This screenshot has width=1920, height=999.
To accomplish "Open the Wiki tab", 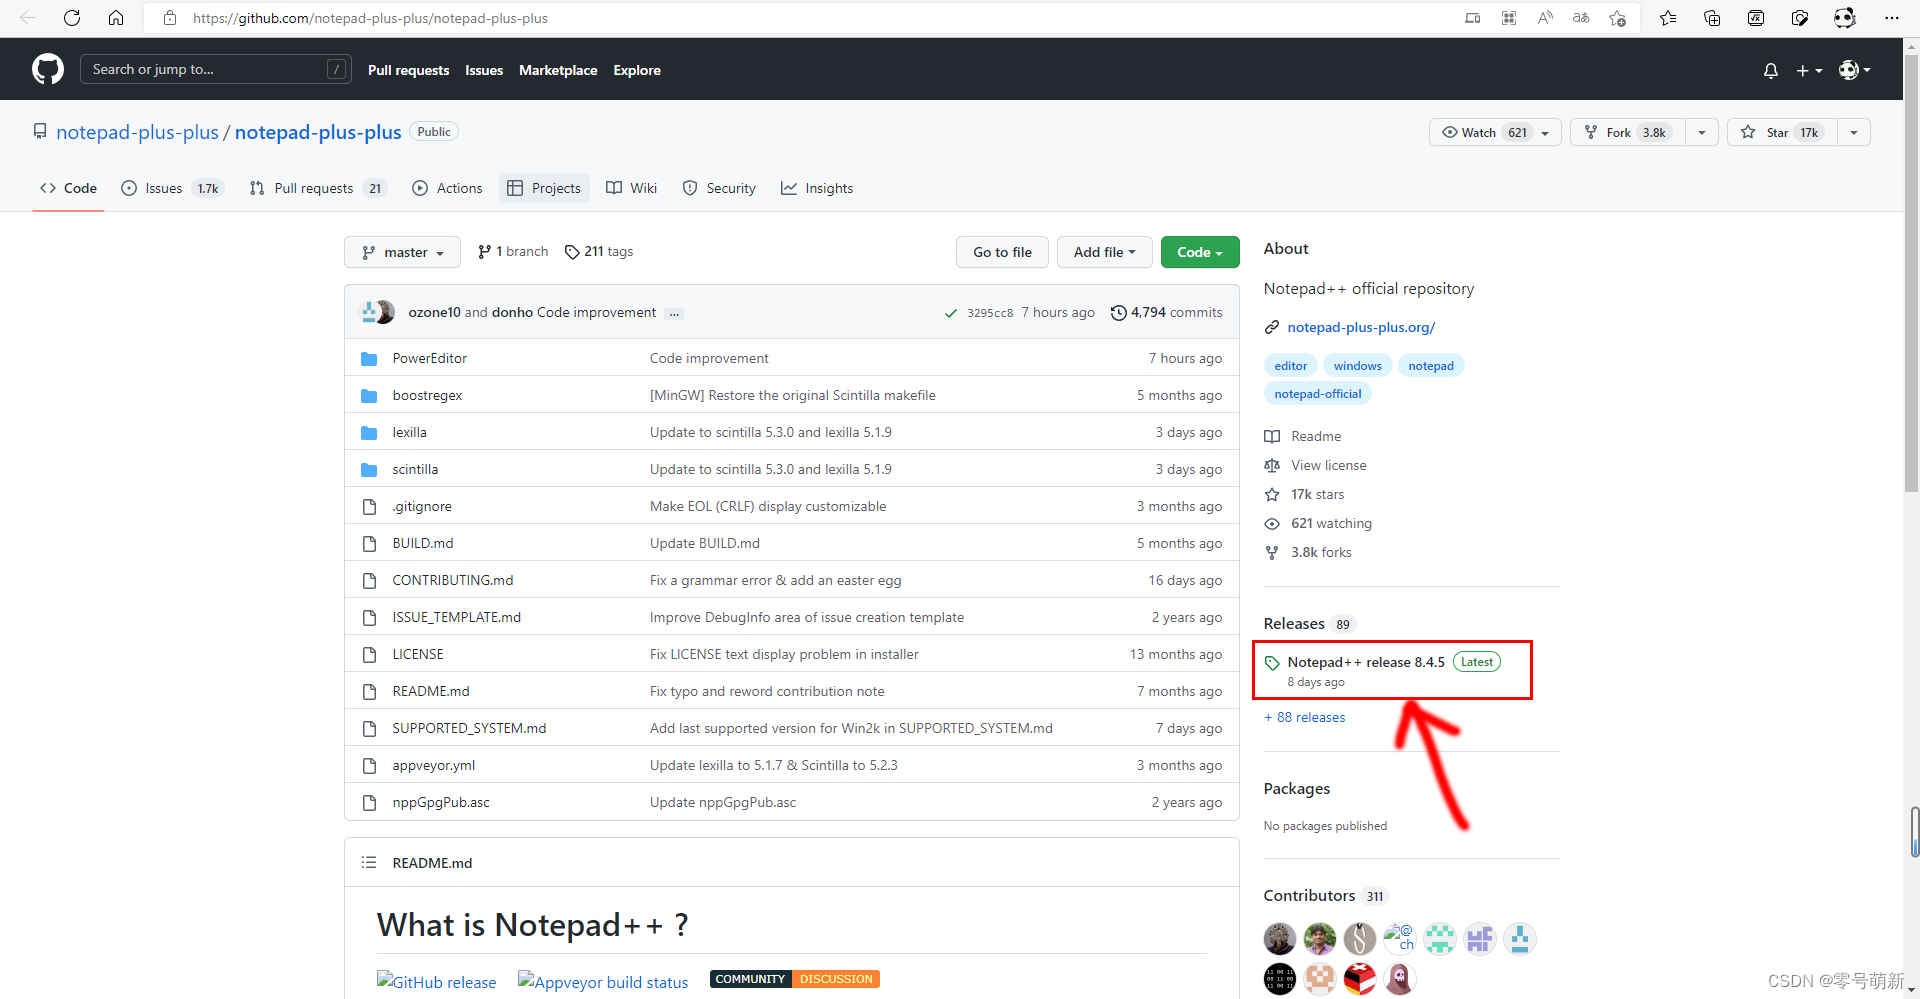I will pos(632,188).
